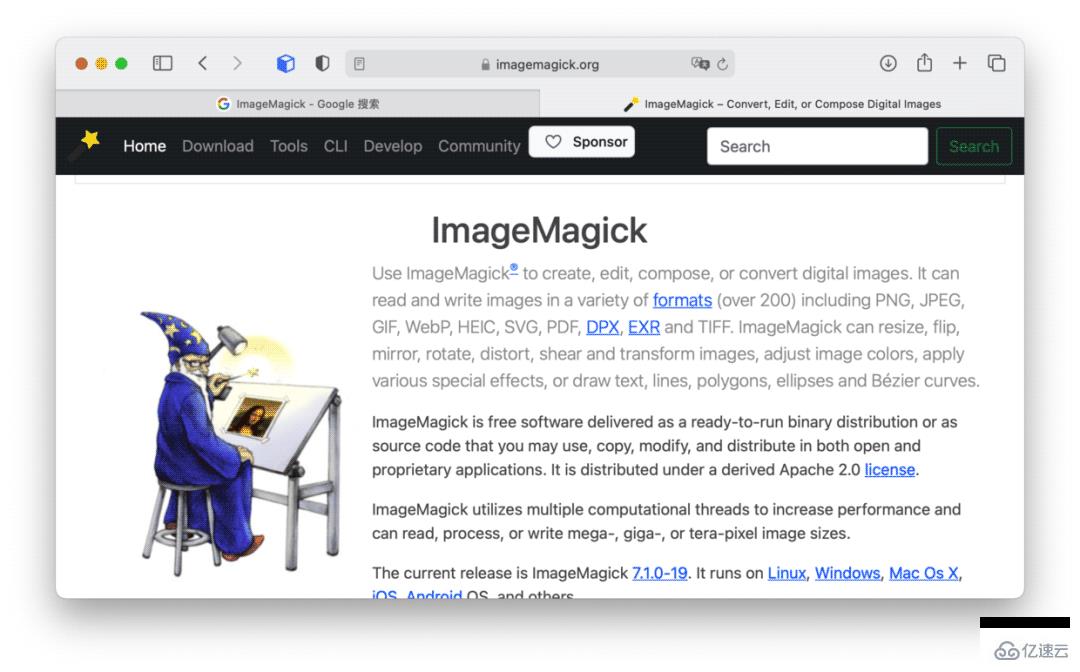Open the 7.1.0-19 release link
This screenshot has height=672, width=1080.
[x=660, y=573]
